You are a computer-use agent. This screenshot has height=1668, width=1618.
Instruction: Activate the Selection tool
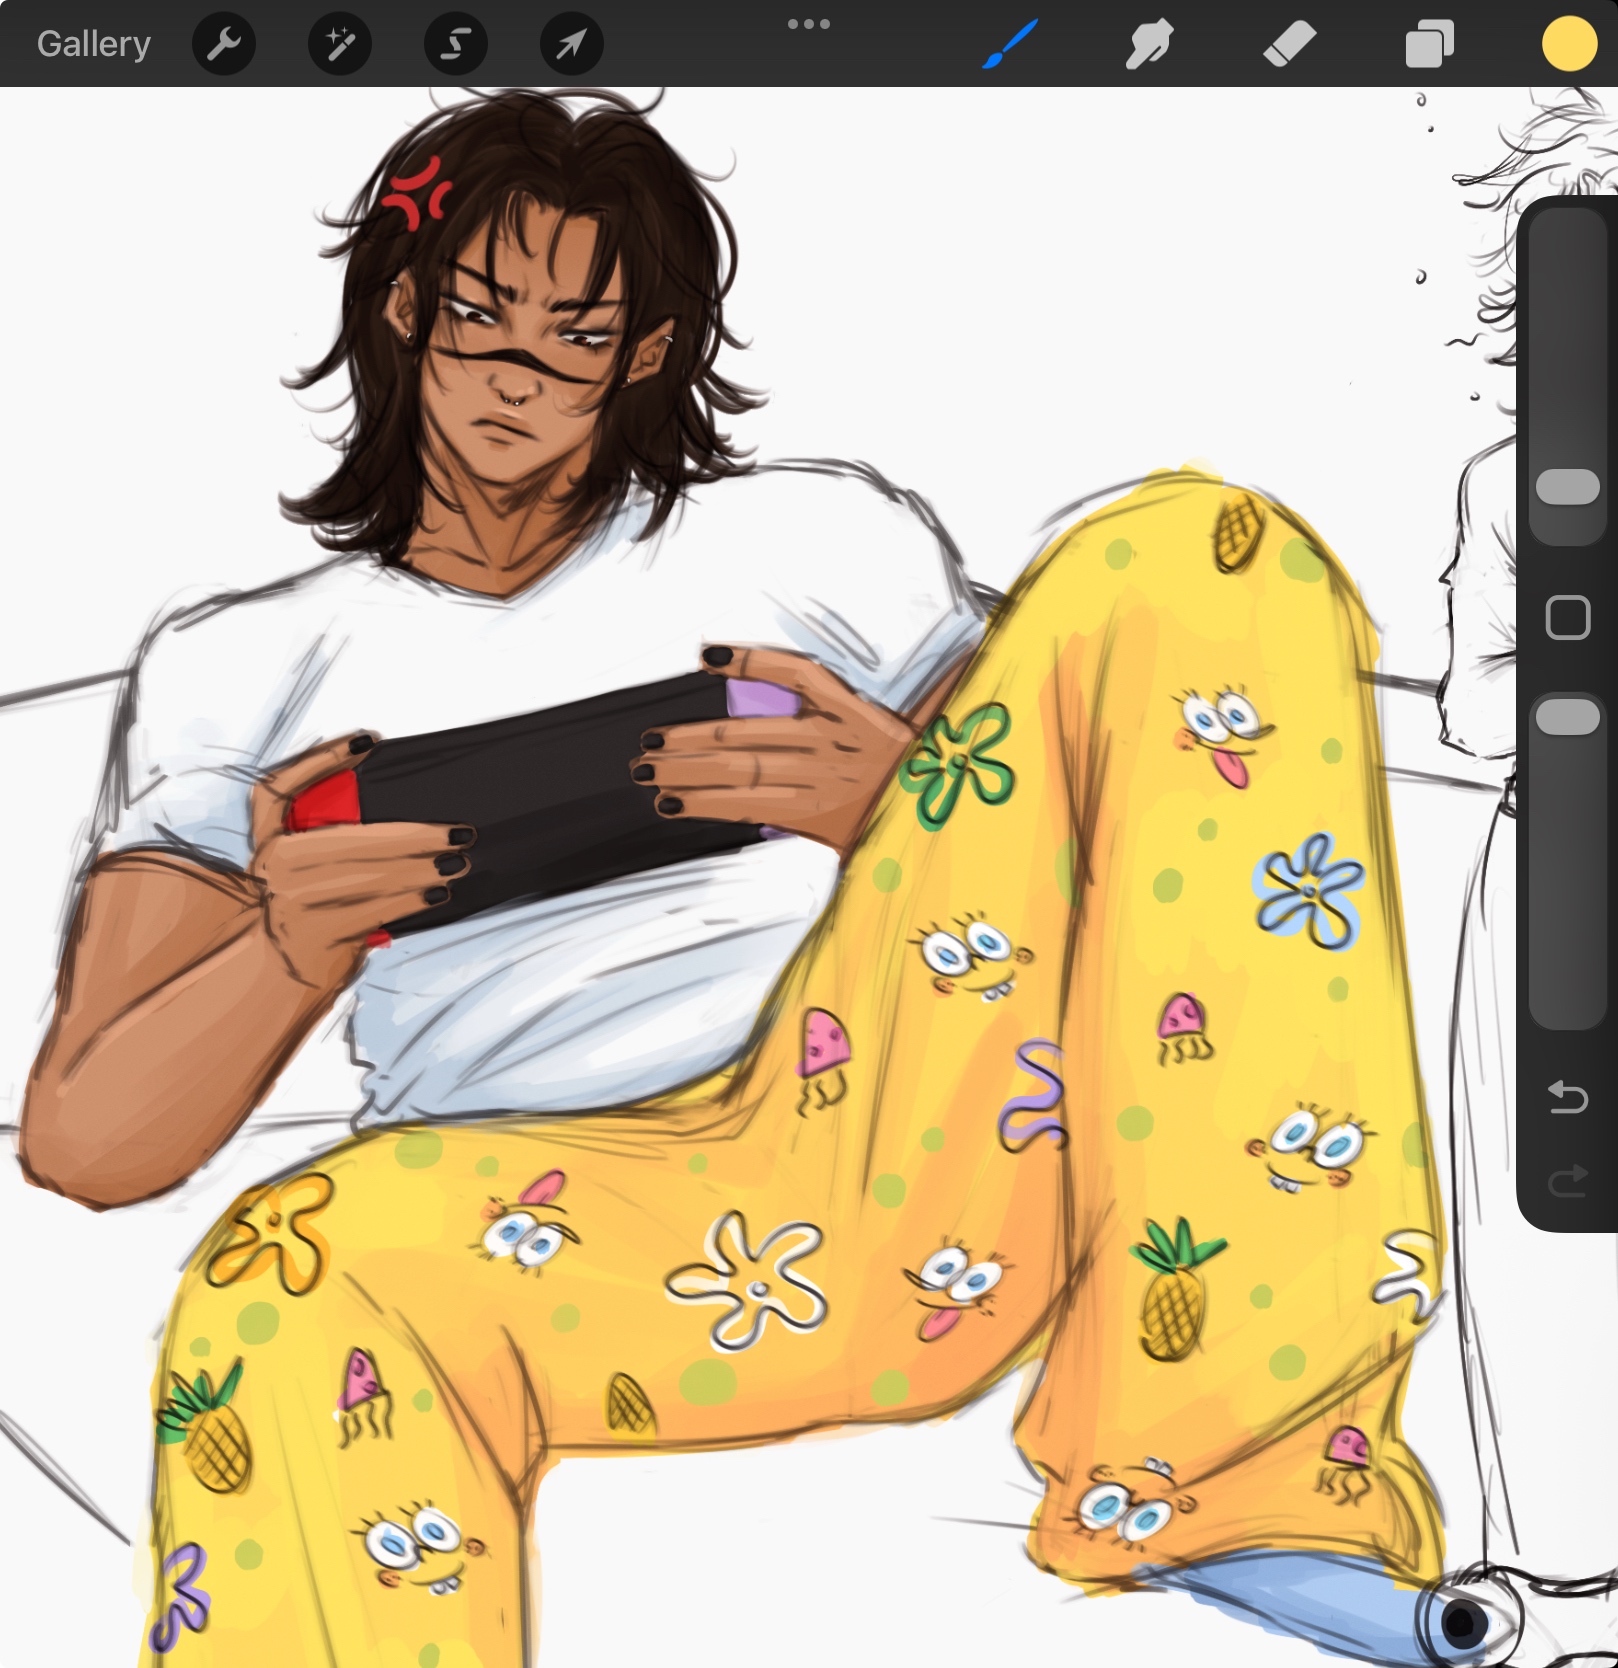tap(455, 44)
